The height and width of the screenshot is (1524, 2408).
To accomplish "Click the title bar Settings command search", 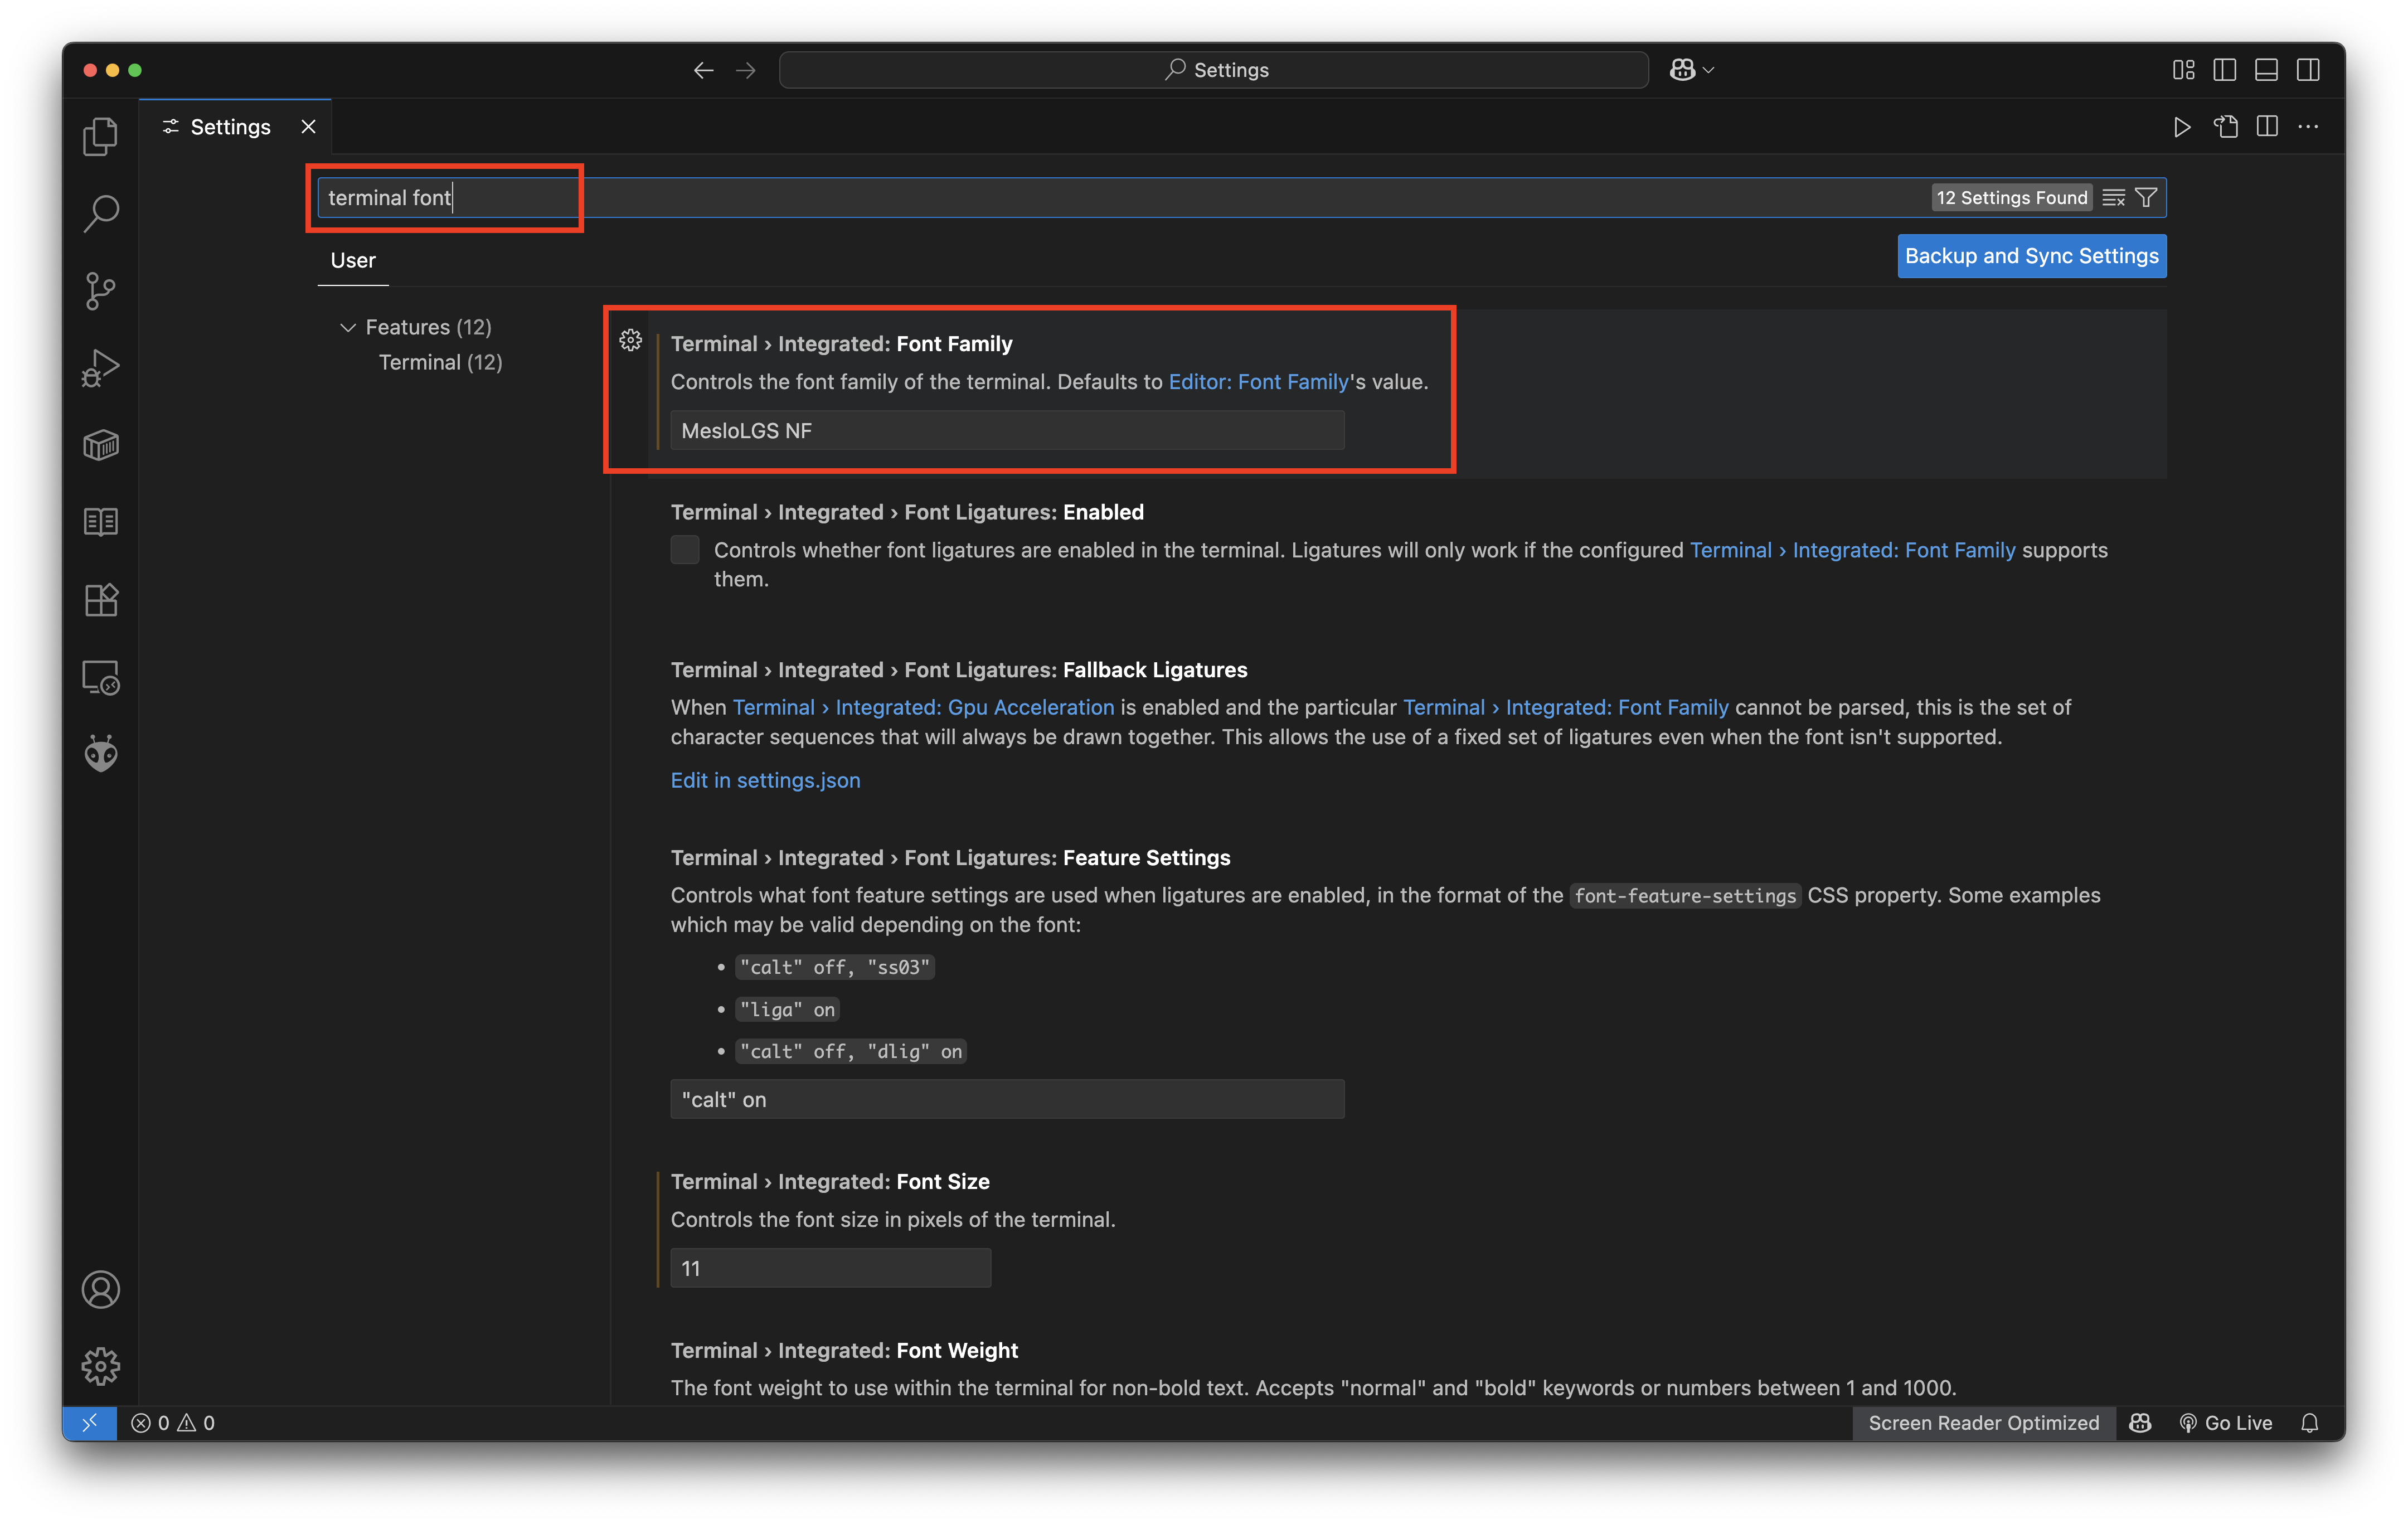I will (x=1213, y=70).
